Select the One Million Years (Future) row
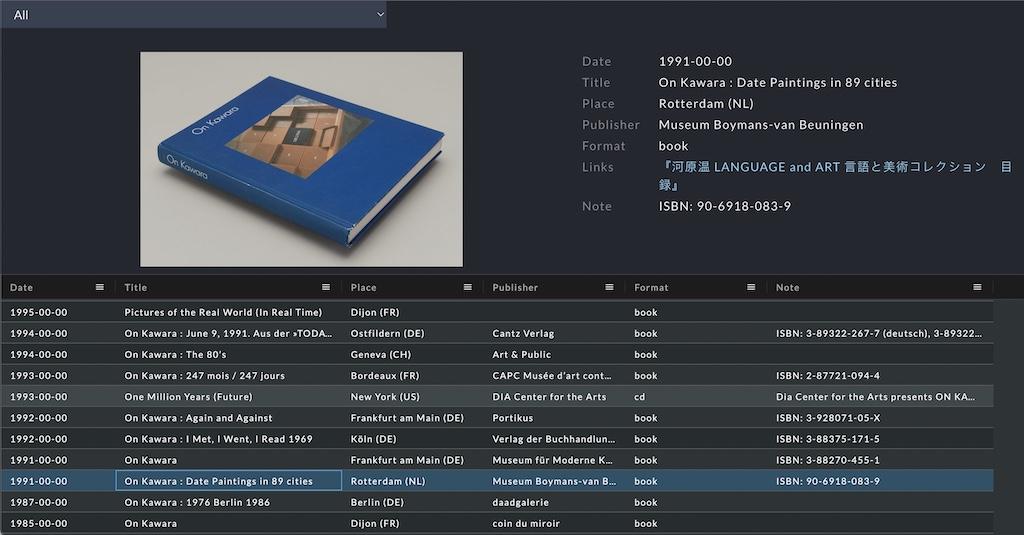 (x=189, y=397)
